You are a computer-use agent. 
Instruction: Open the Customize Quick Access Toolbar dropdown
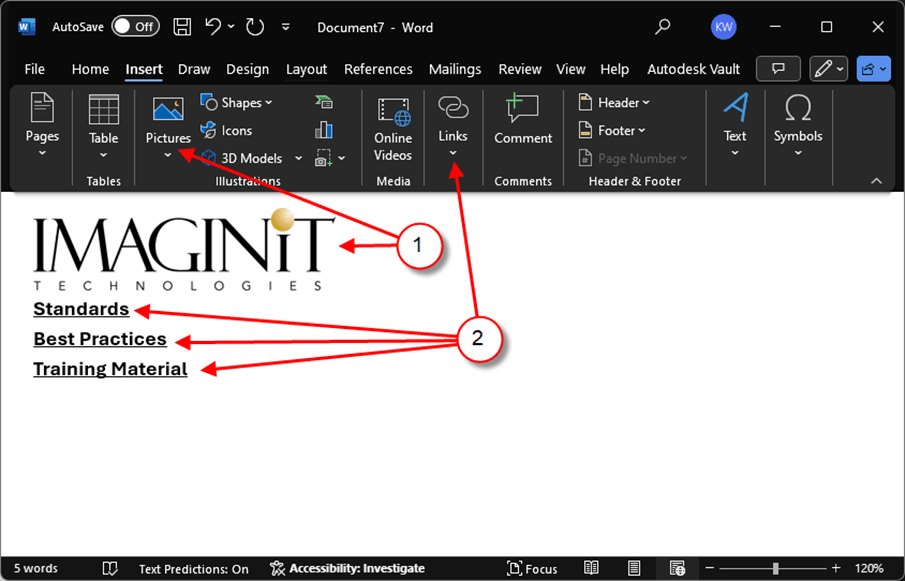click(286, 27)
